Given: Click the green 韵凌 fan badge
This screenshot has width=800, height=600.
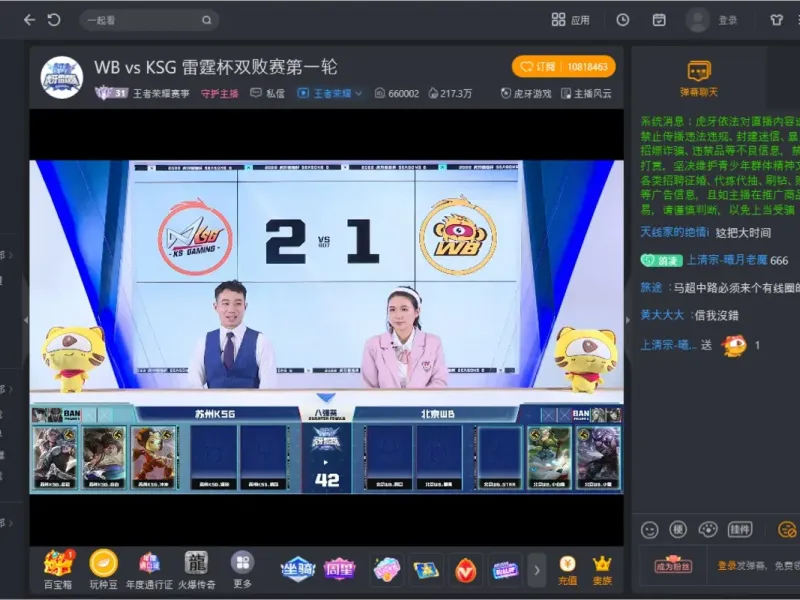Looking at the screenshot, I should (x=661, y=260).
